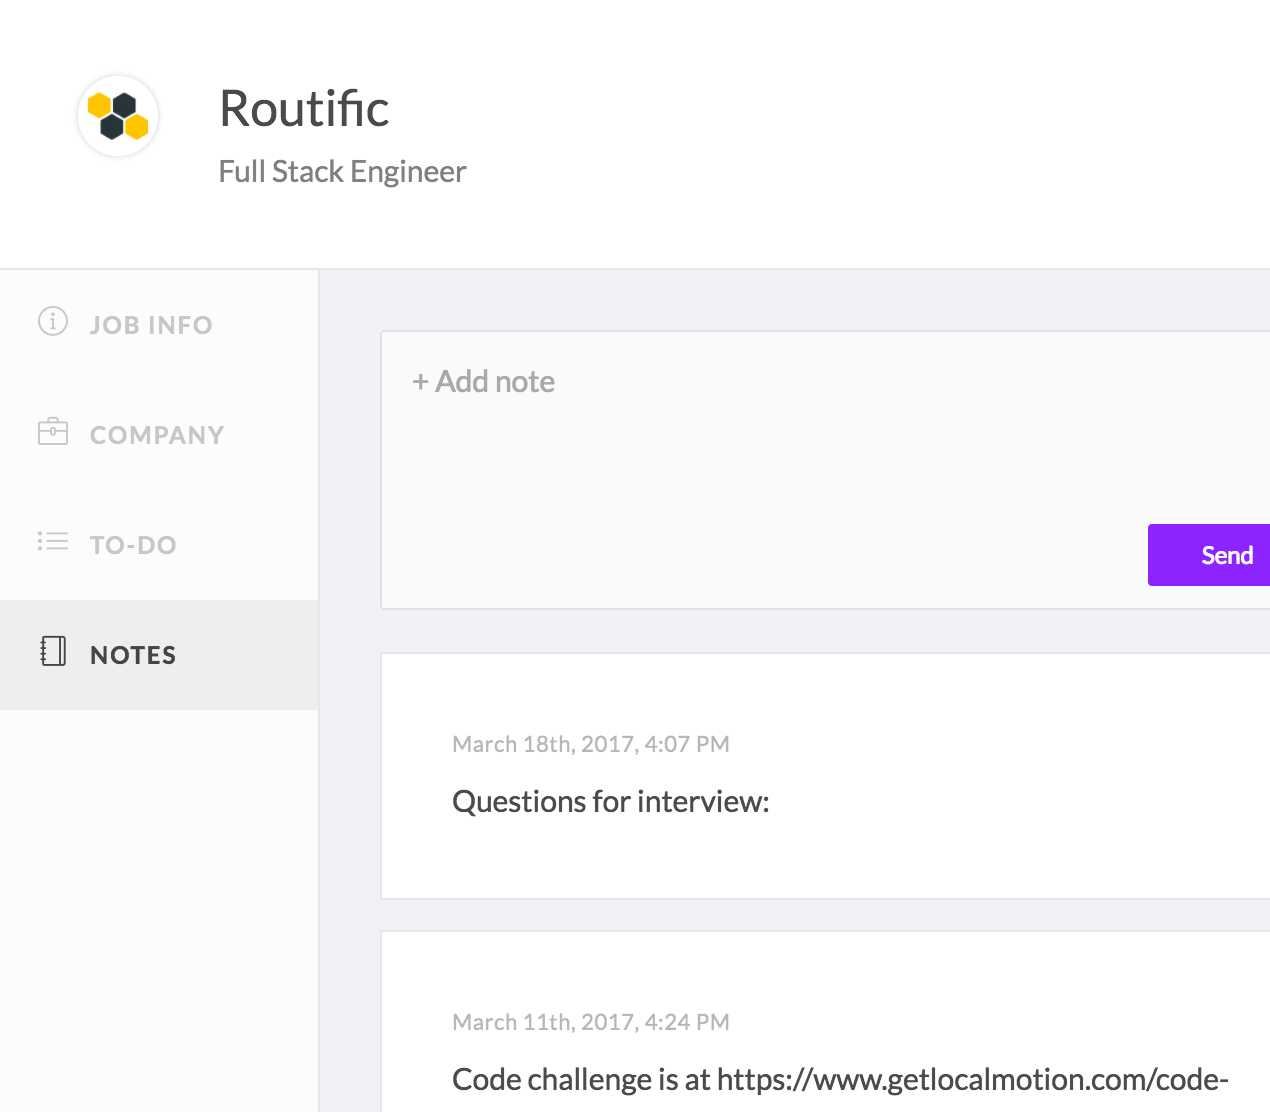Click the Job Info circled-i icon
This screenshot has width=1270, height=1112.
coord(53,322)
